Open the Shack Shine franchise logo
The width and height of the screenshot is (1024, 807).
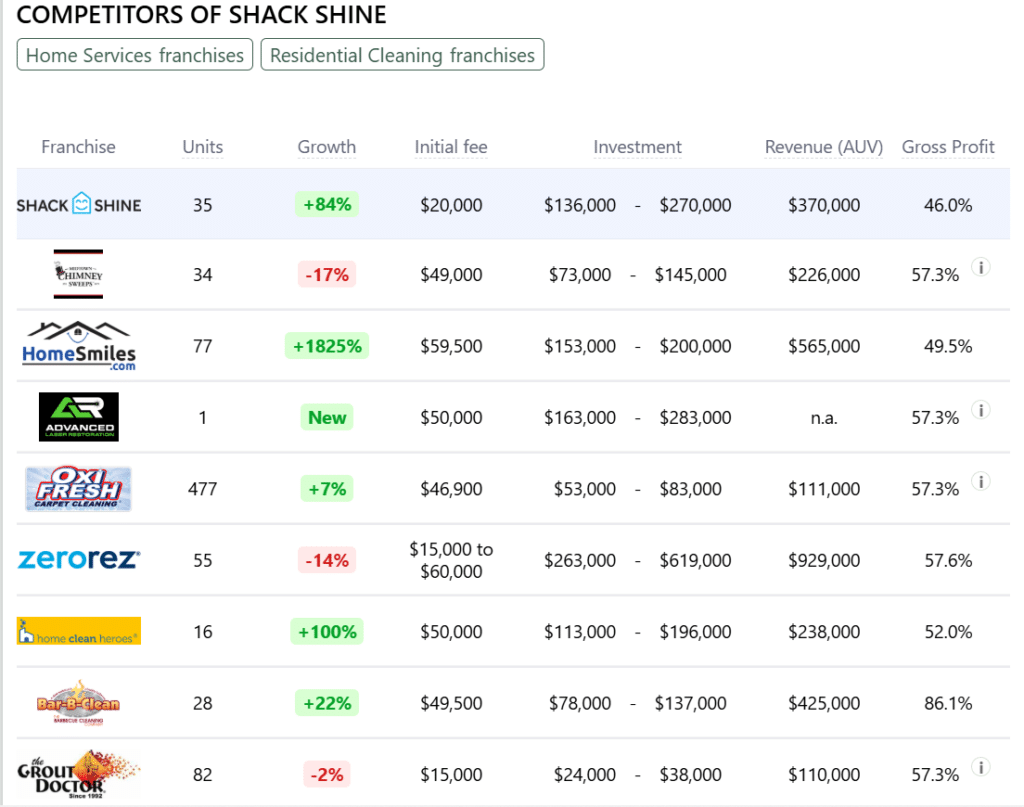tap(78, 205)
